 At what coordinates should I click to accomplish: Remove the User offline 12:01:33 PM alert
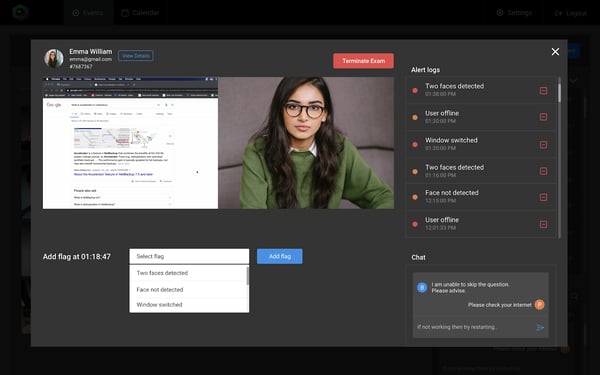[543, 224]
